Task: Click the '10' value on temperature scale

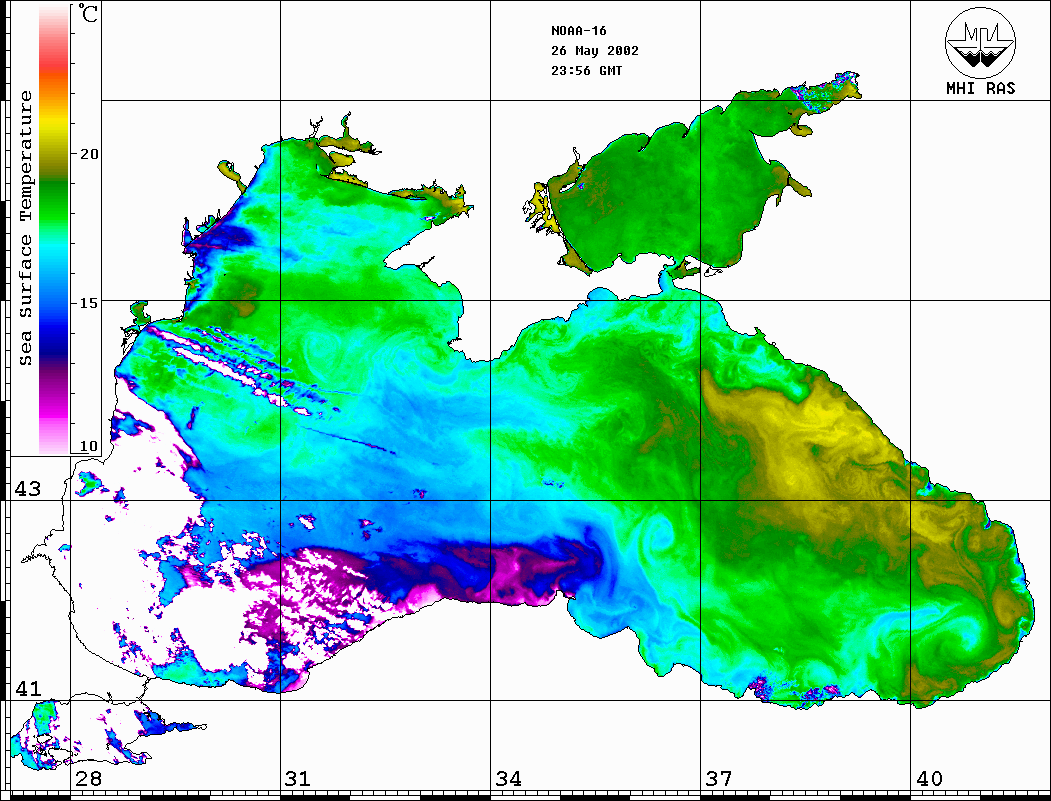Action: (x=89, y=446)
